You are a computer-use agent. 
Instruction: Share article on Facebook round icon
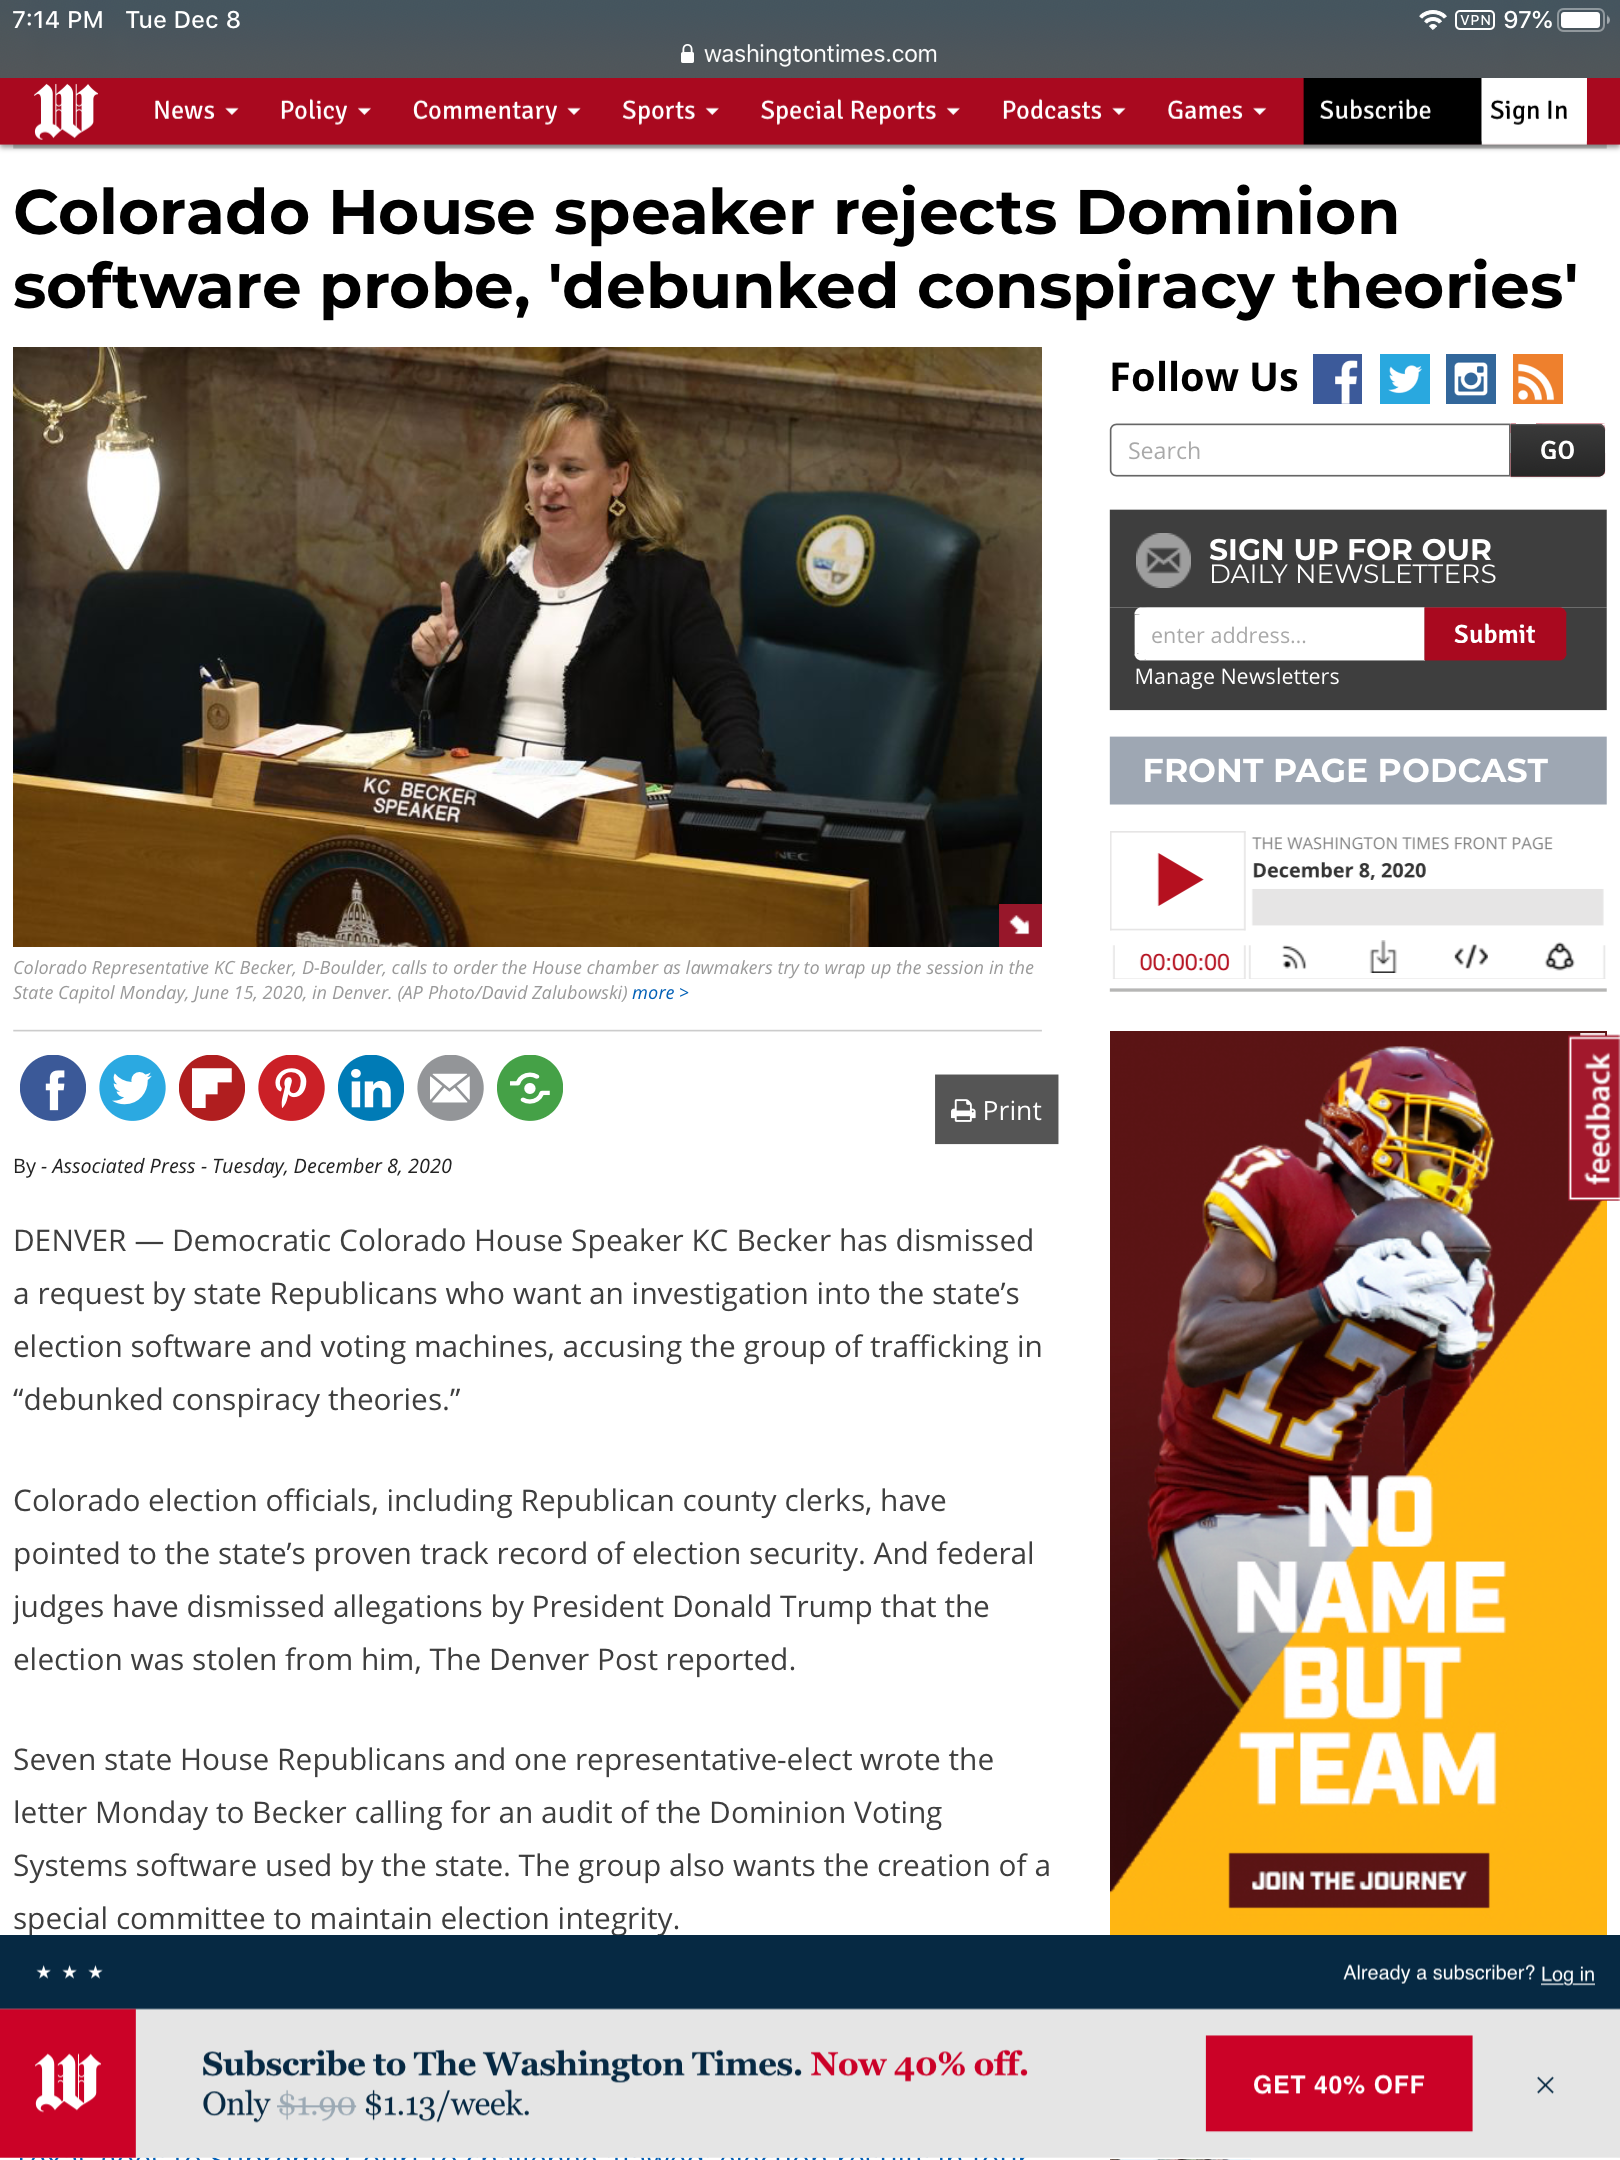pos(53,1088)
